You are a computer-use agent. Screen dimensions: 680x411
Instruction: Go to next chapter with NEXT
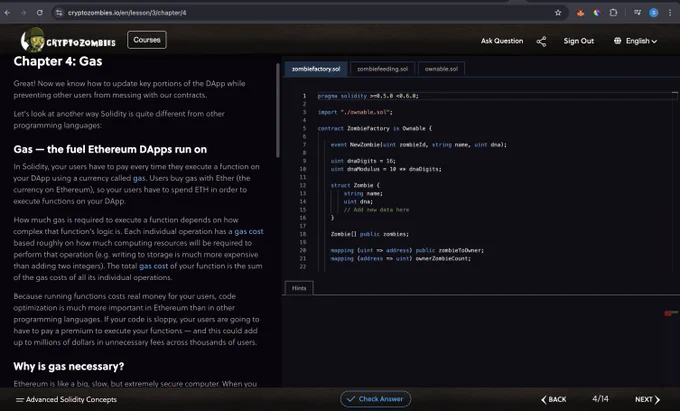pyautogui.click(x=647, y=399)
